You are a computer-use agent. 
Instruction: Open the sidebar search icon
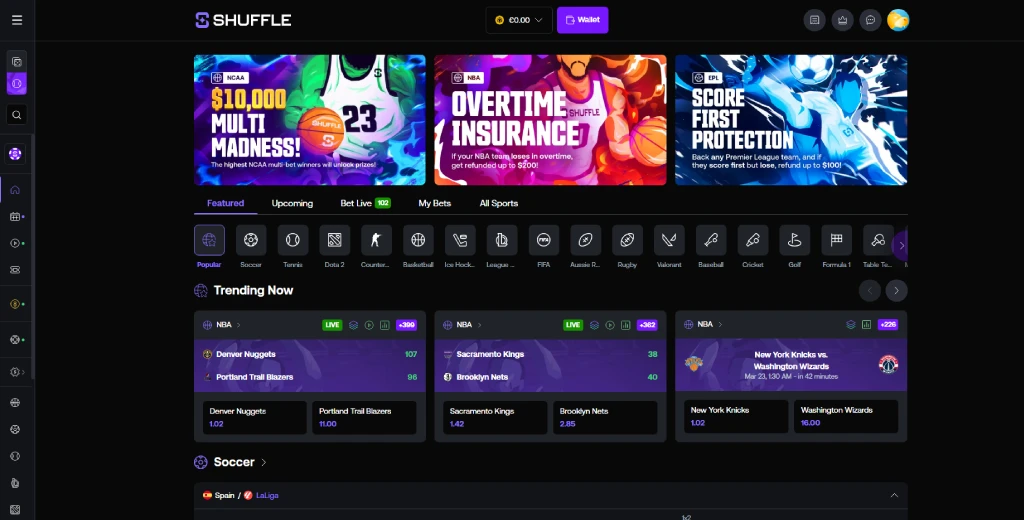17,115
